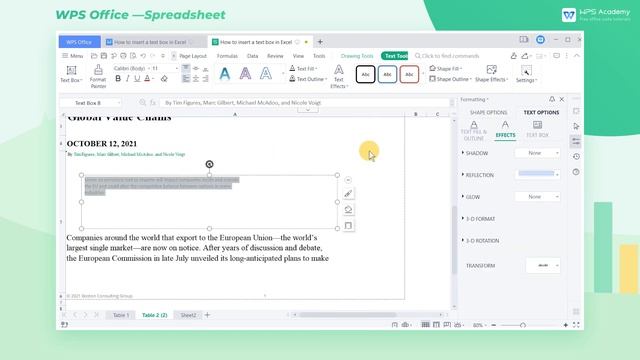Open the Transform preset dropdown
The width and height of the screenshot is (640, 360).
coord(543,266)
